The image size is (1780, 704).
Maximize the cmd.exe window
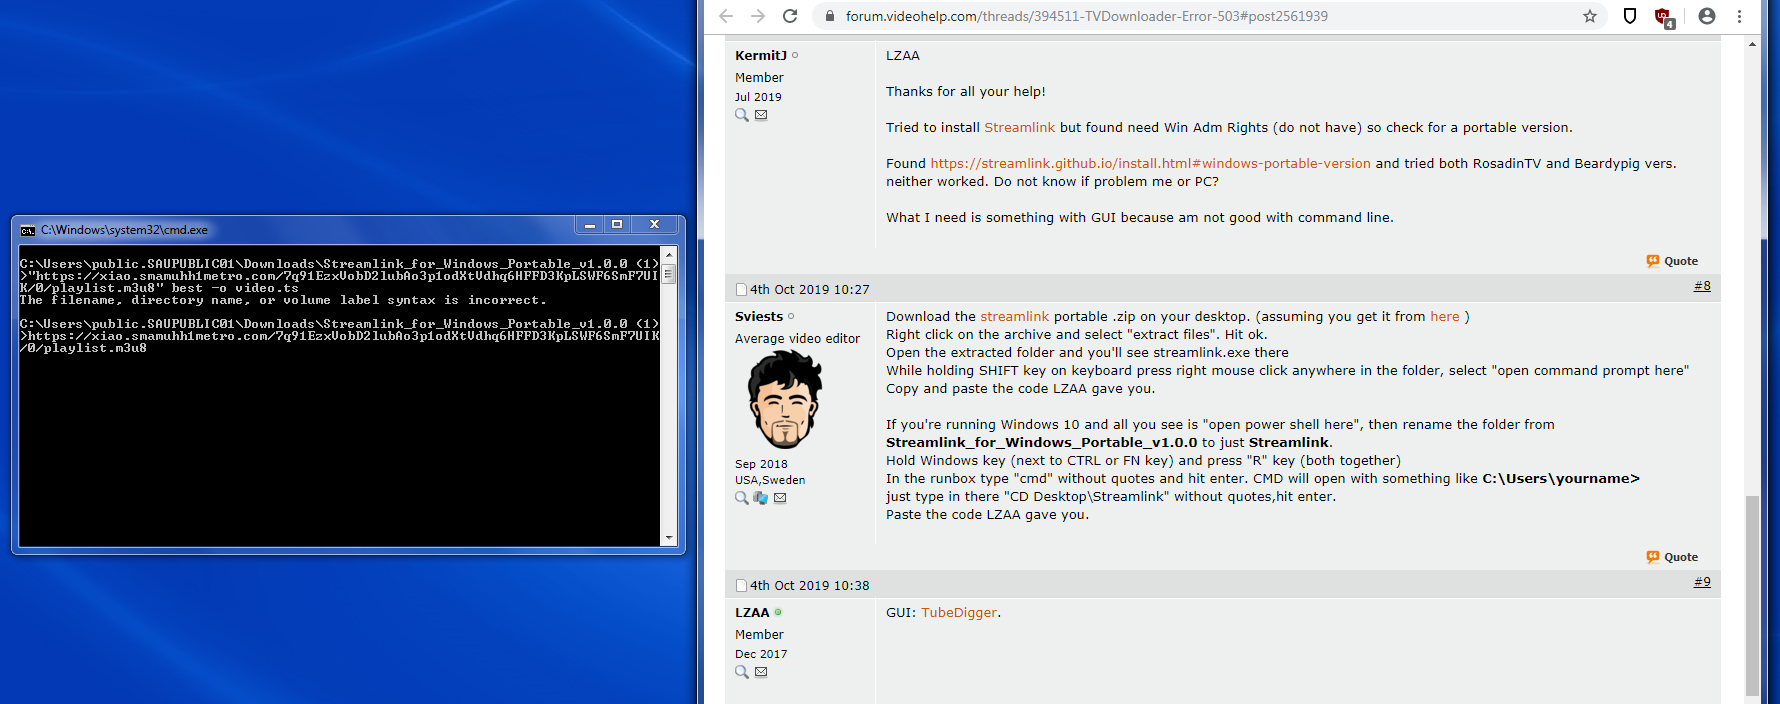point(617,225)
